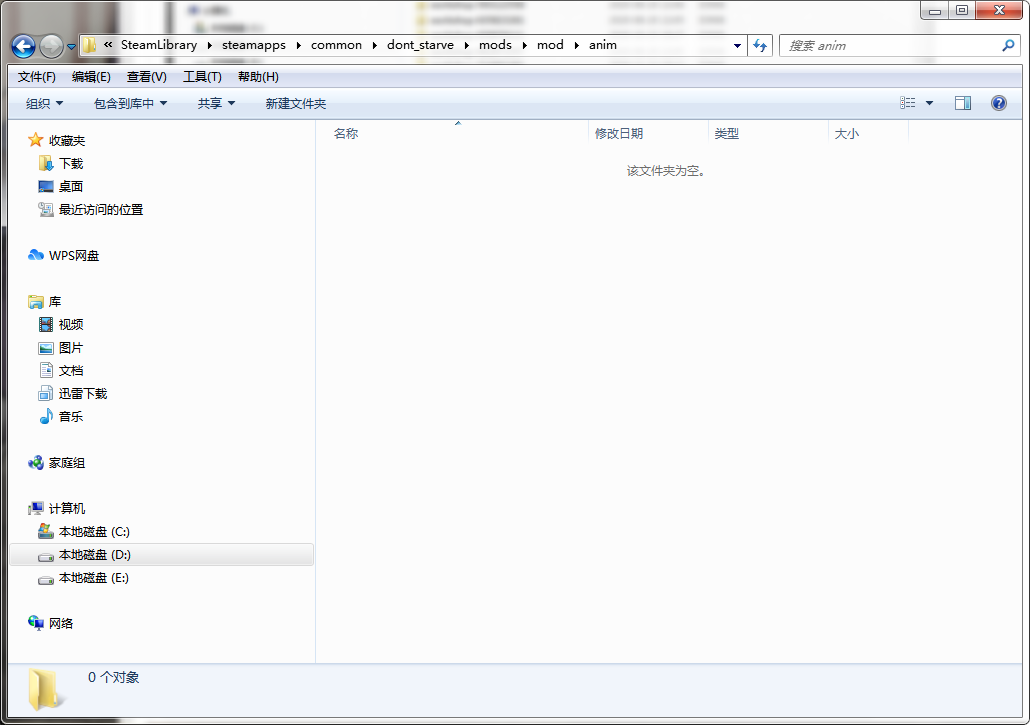Open WPS网盘 cloud drive in sidebar
This screenshot has width=1030, height=725.
tap(73, 256)
